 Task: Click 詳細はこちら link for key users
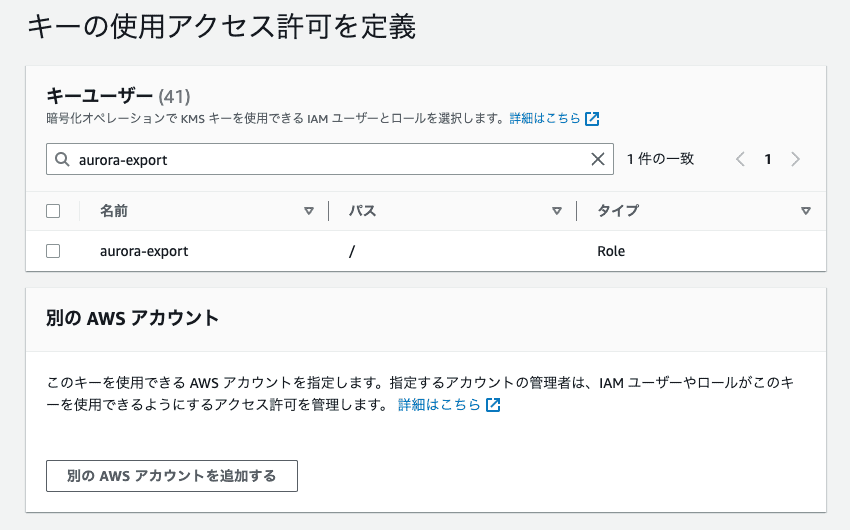(544, 119)
